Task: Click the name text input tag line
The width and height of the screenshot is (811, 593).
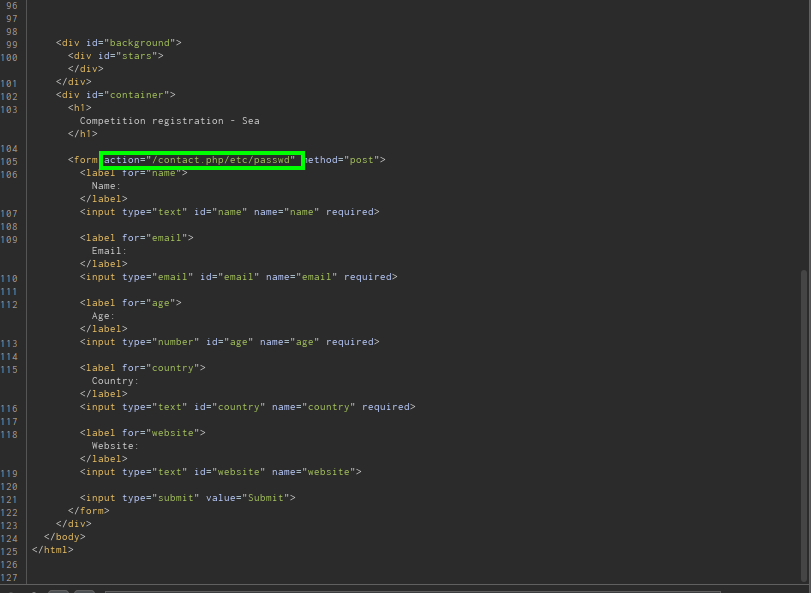Action: 229,212
